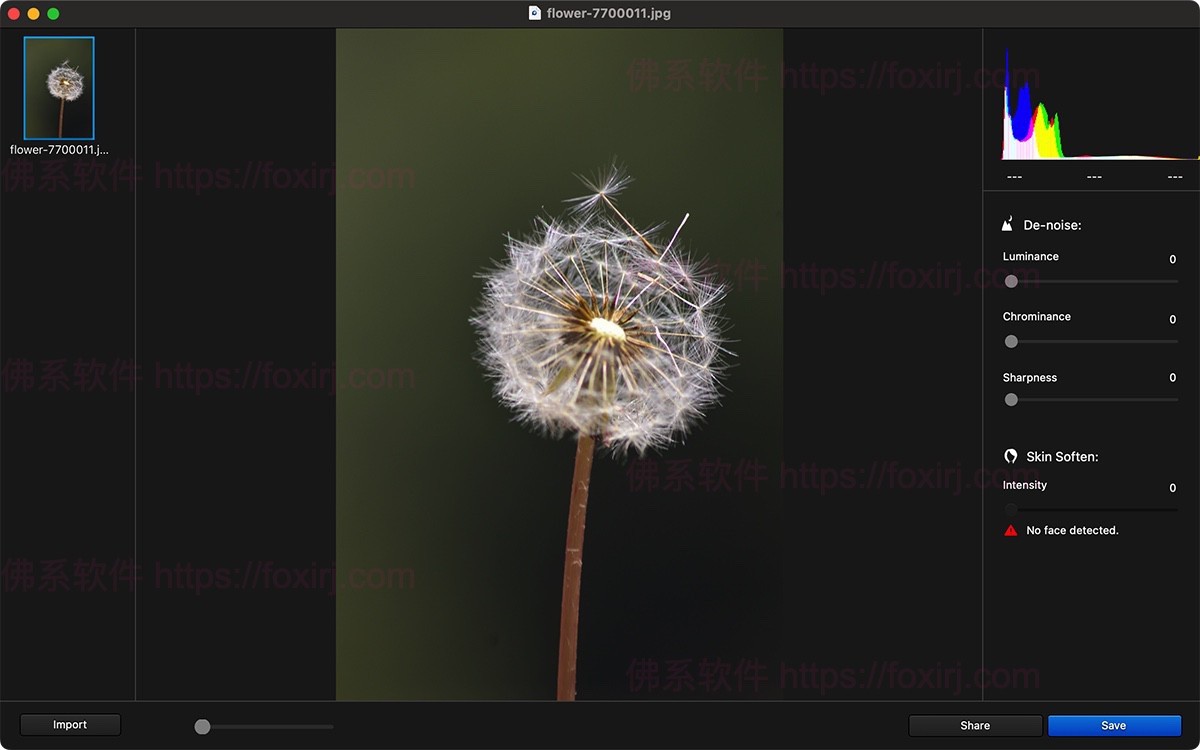The height and width of the screenshot is (750, 1200).
Task: Maximize the window using green button
Action: click(53, 14)
